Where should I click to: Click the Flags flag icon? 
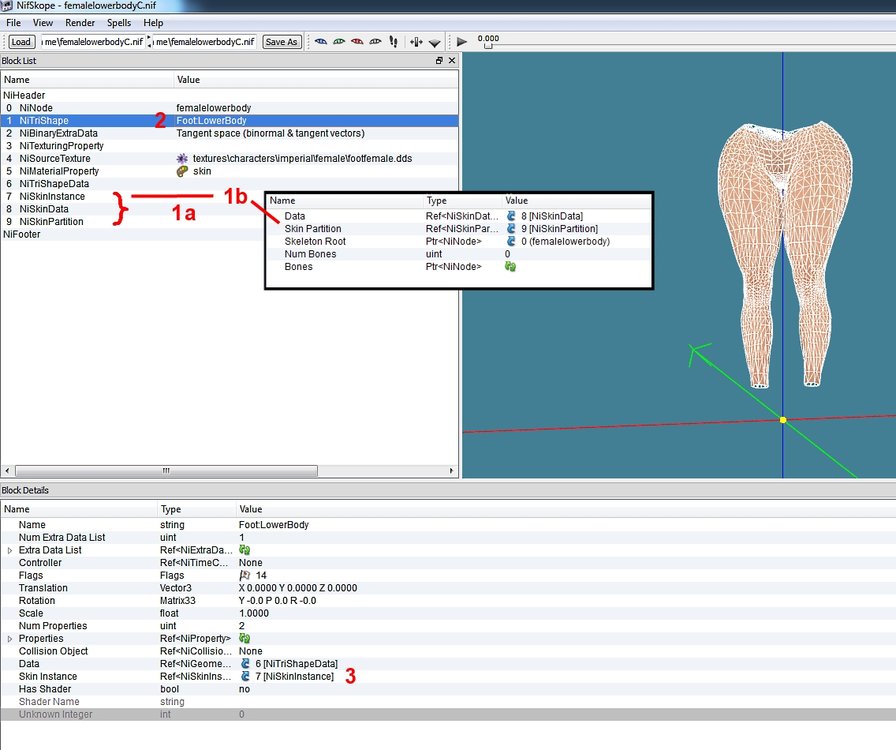click(245, 575)
